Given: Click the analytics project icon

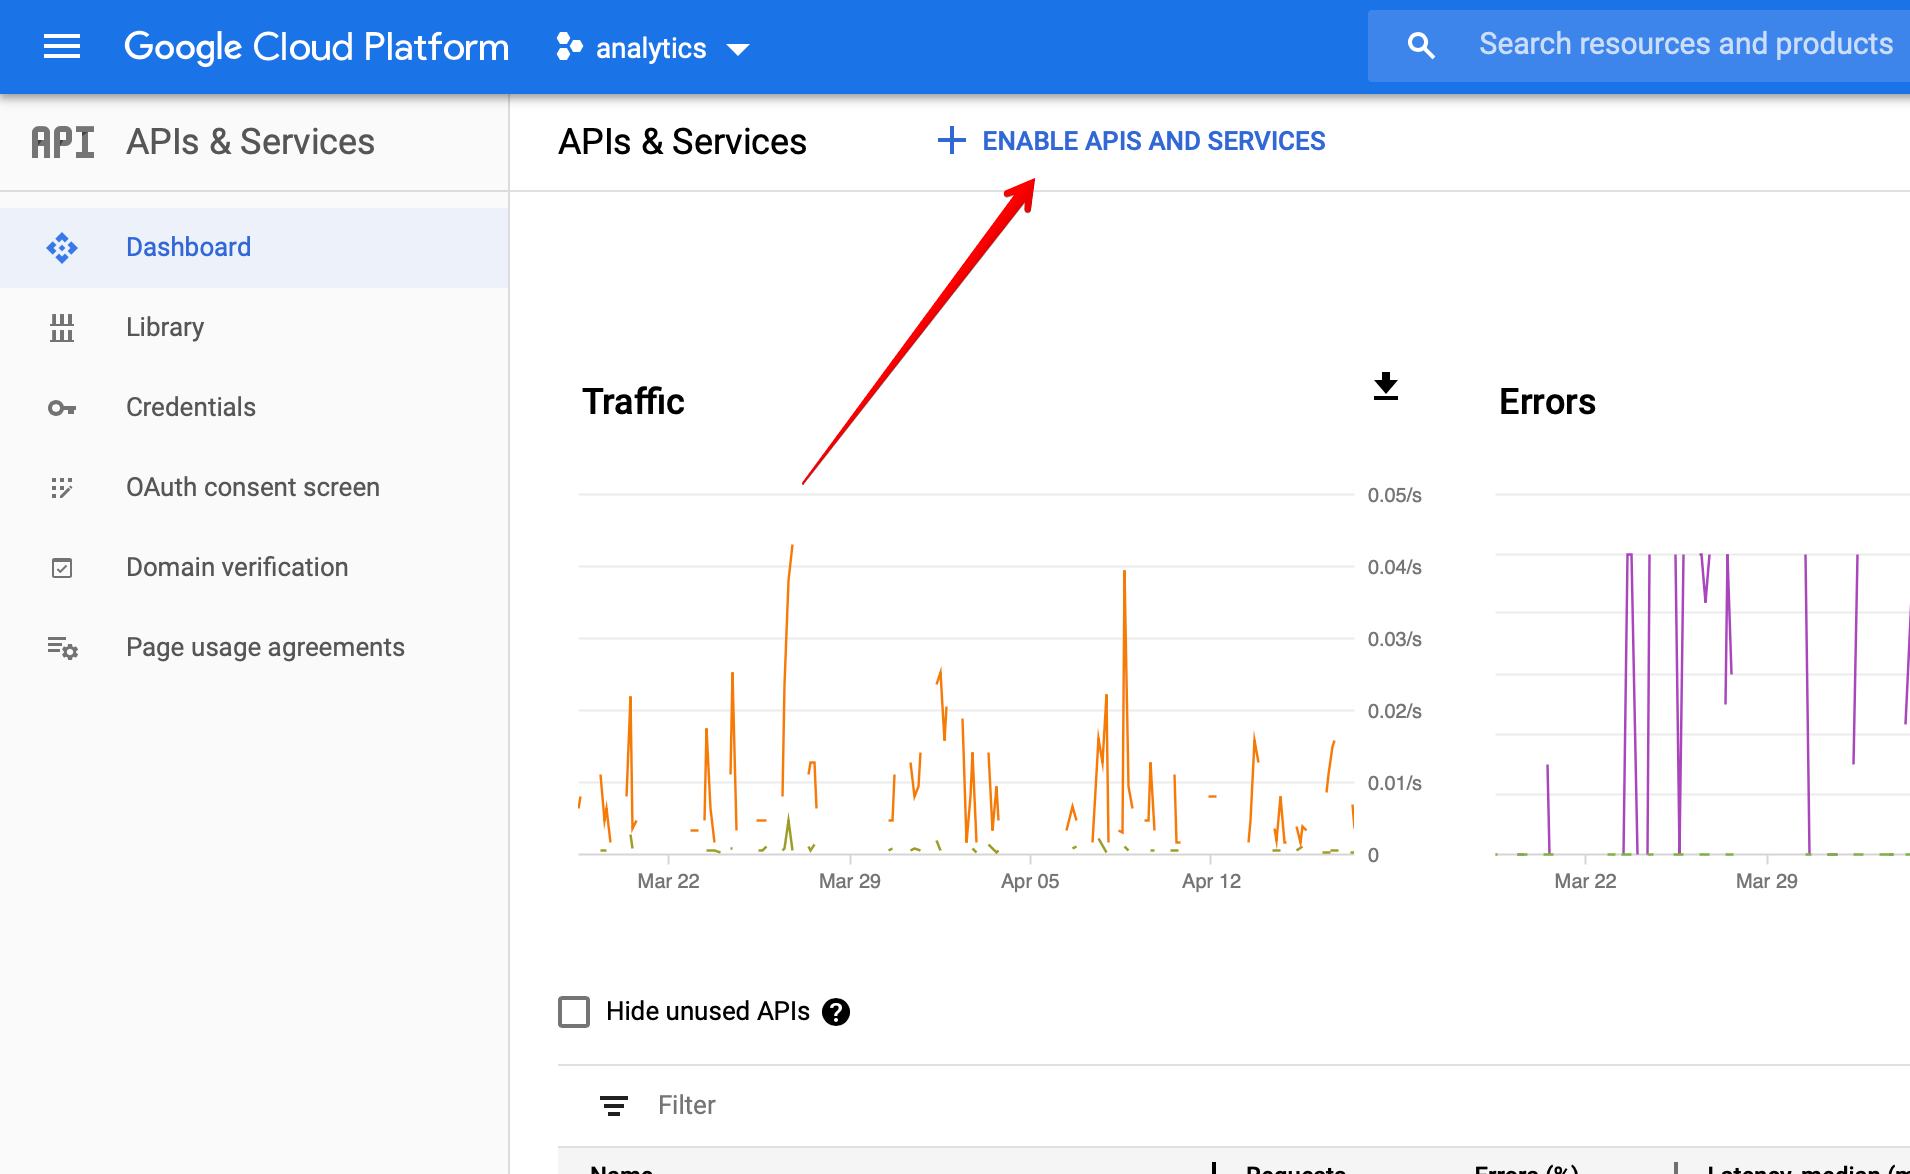Looking at the screenshot, I should click(570, 47).
